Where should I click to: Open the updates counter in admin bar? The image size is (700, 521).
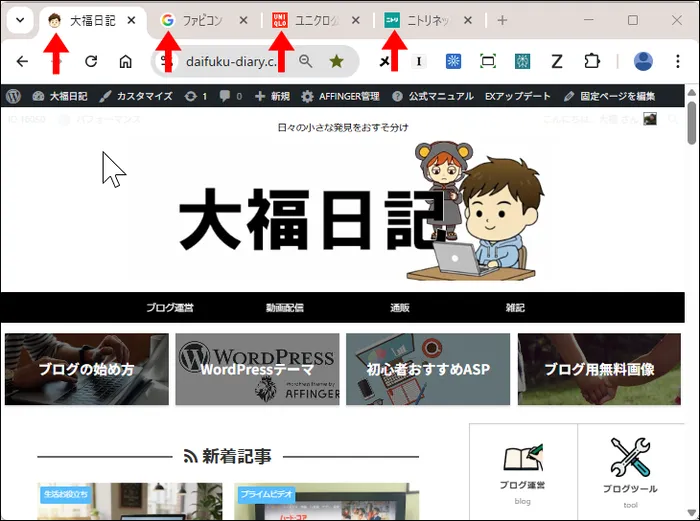[196, 96]
